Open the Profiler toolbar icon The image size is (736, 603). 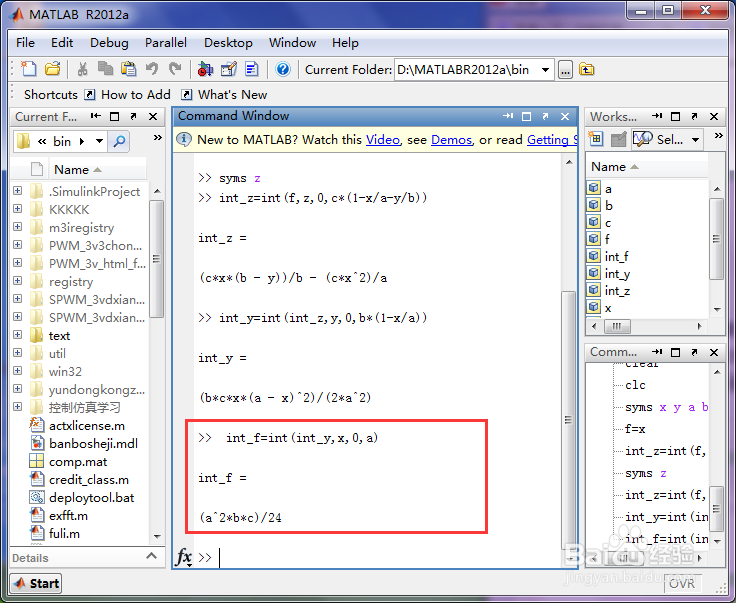252,69
